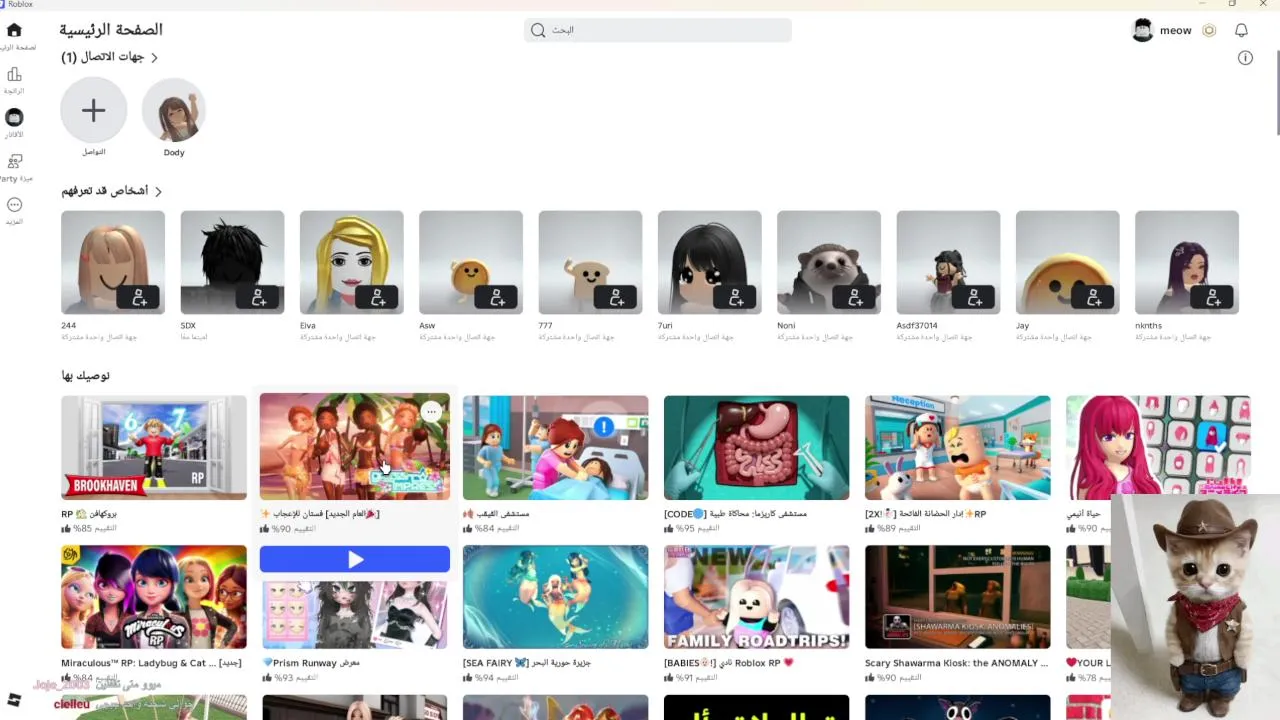This screenshot has height=720, width=1280.
Task: Click into the search field
Action: click(657, 30)
